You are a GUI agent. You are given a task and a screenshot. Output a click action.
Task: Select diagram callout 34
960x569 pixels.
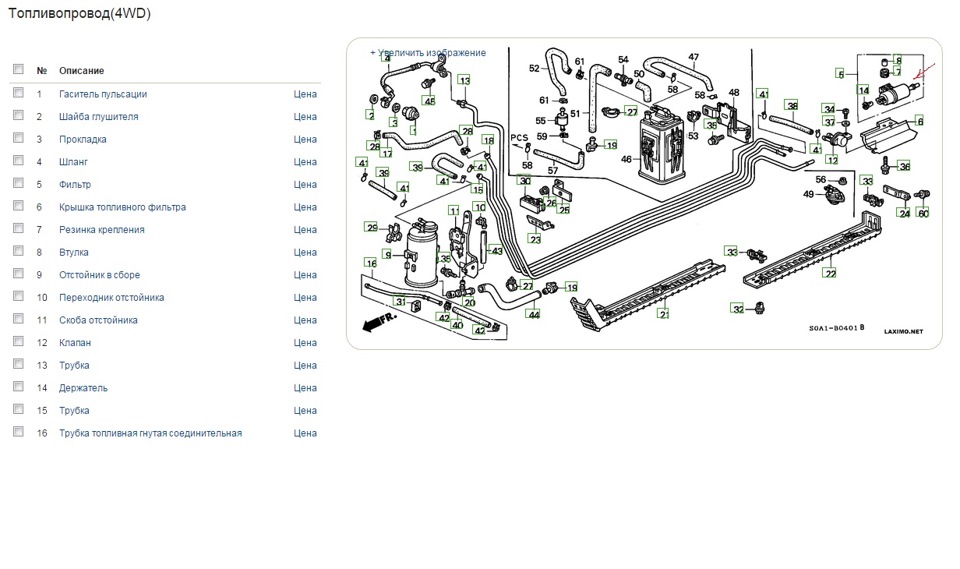[829, 109]
